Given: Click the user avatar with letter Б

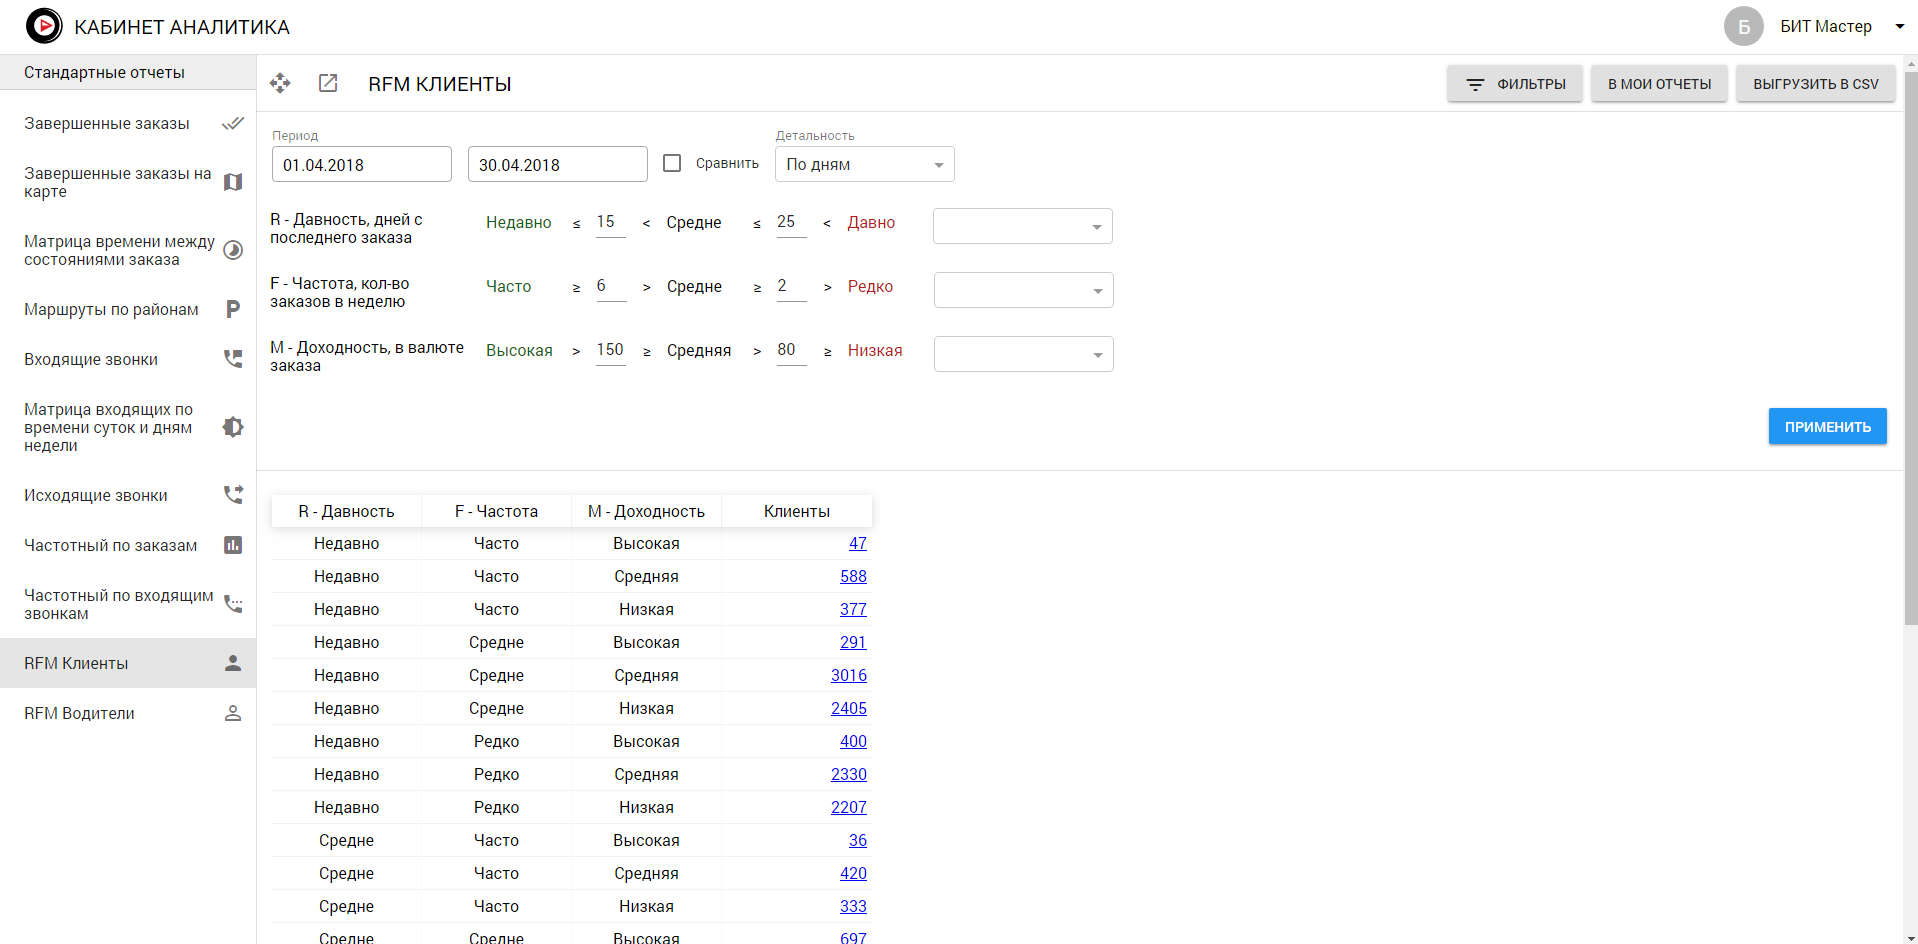Looking at the screenshot, I should (1743, 27).
